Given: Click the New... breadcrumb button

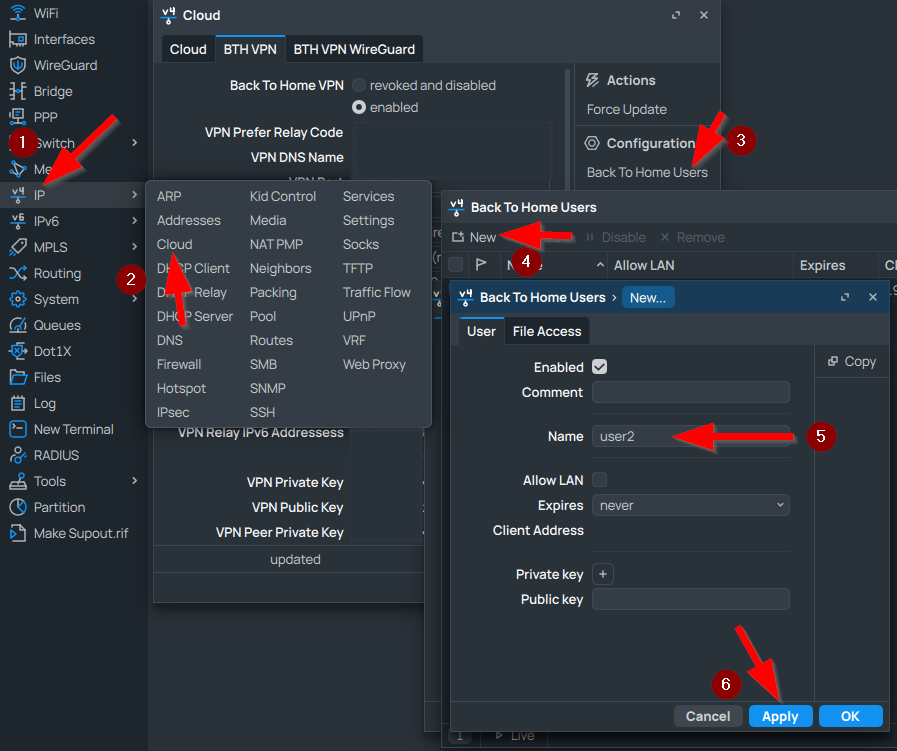Looking at the screenshot, I should 648,297.
